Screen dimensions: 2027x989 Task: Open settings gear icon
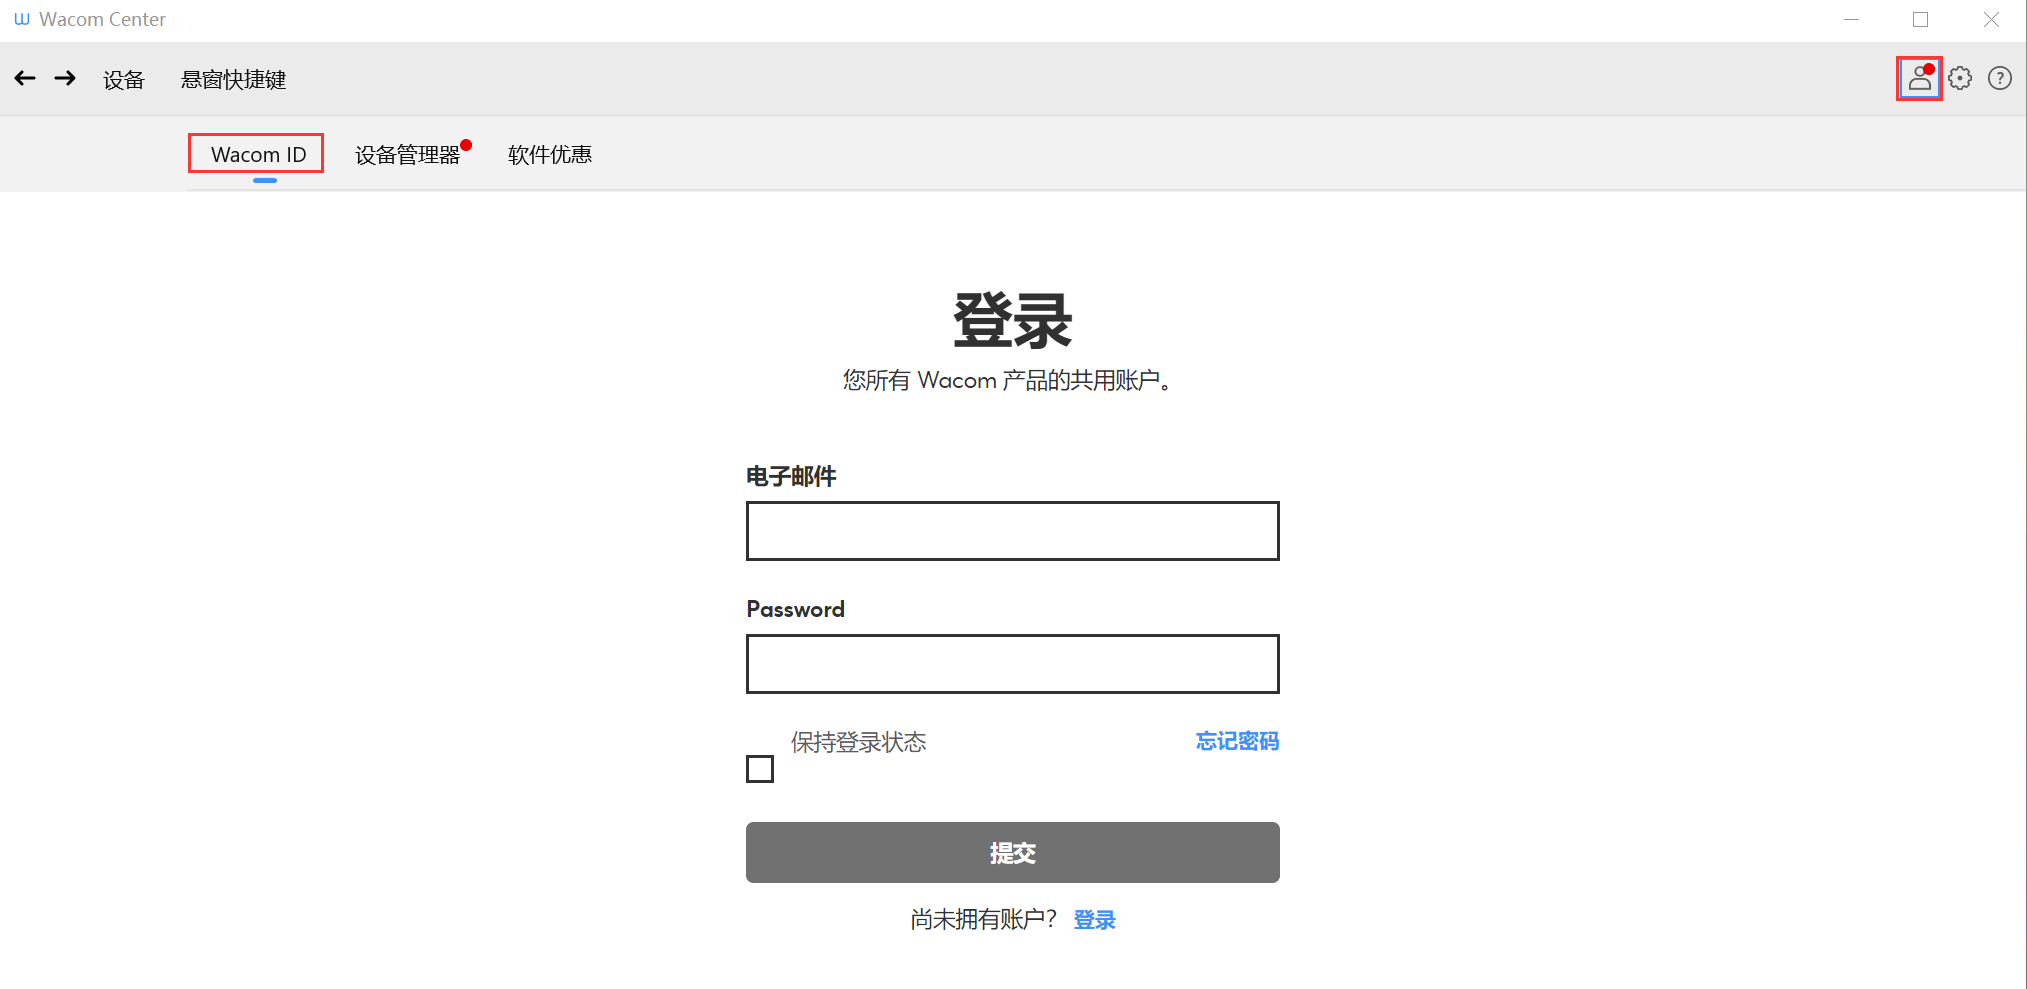point(1960,78)
